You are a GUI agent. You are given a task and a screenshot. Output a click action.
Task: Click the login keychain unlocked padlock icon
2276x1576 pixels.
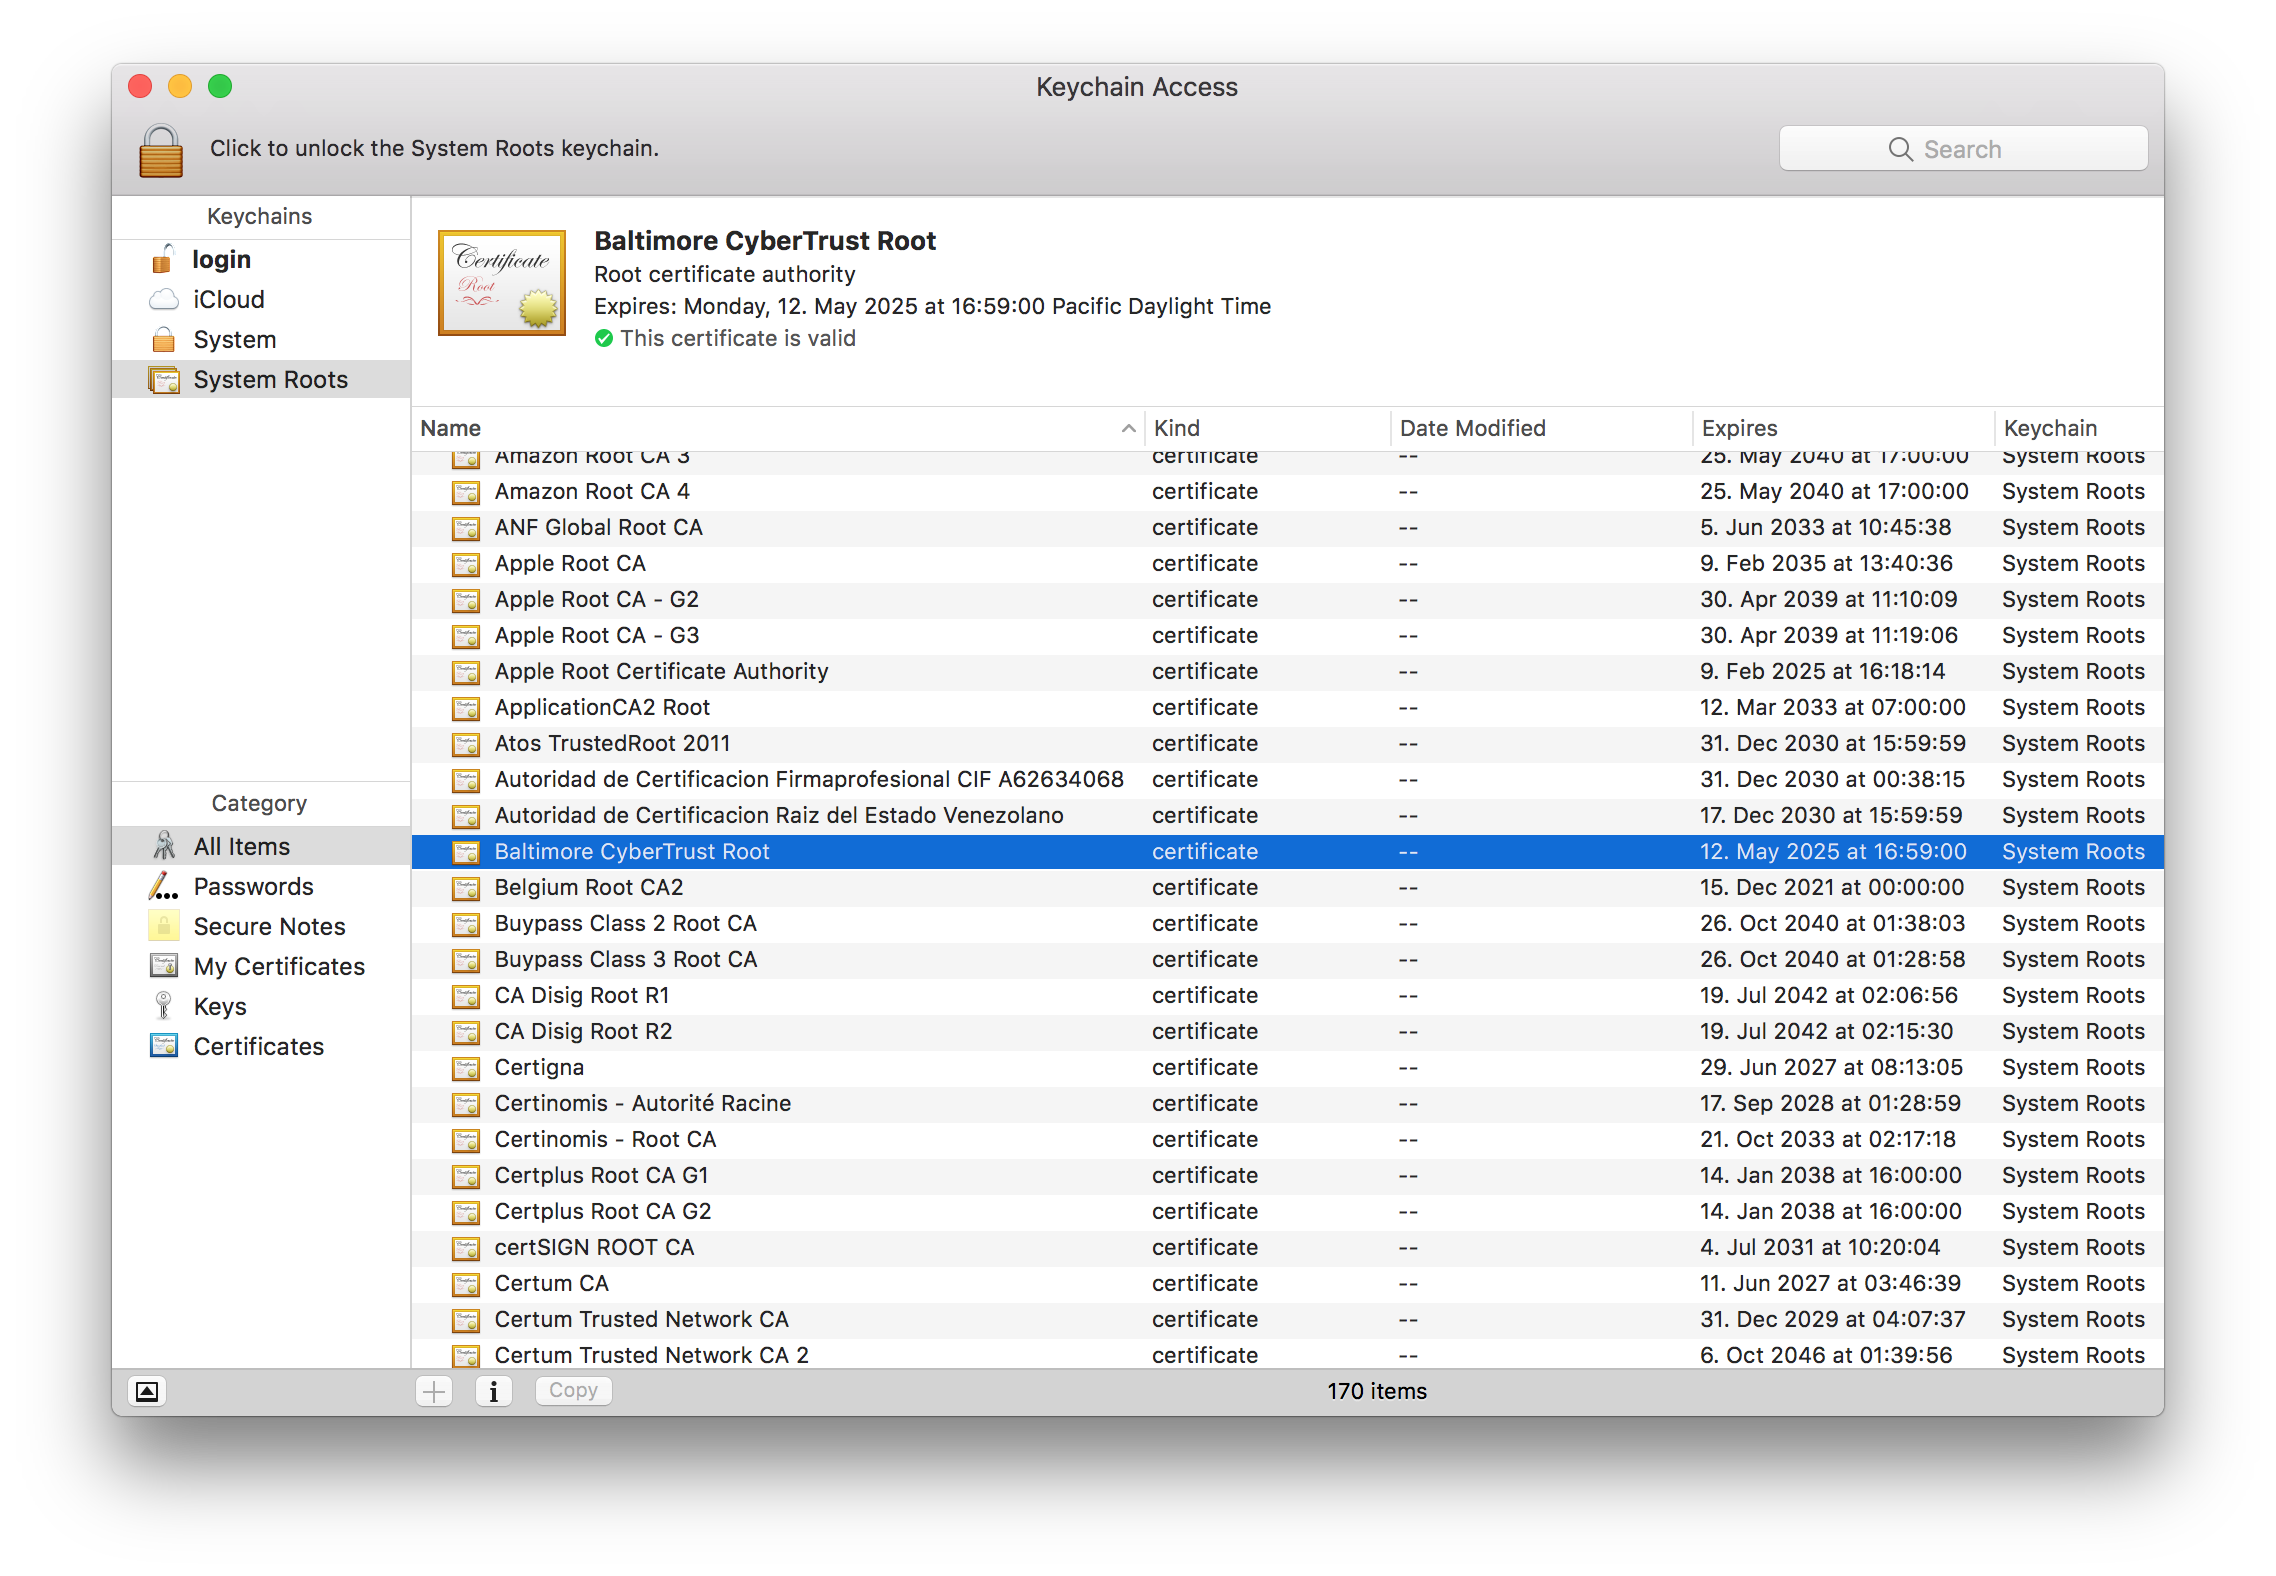[x=163, y=259]
